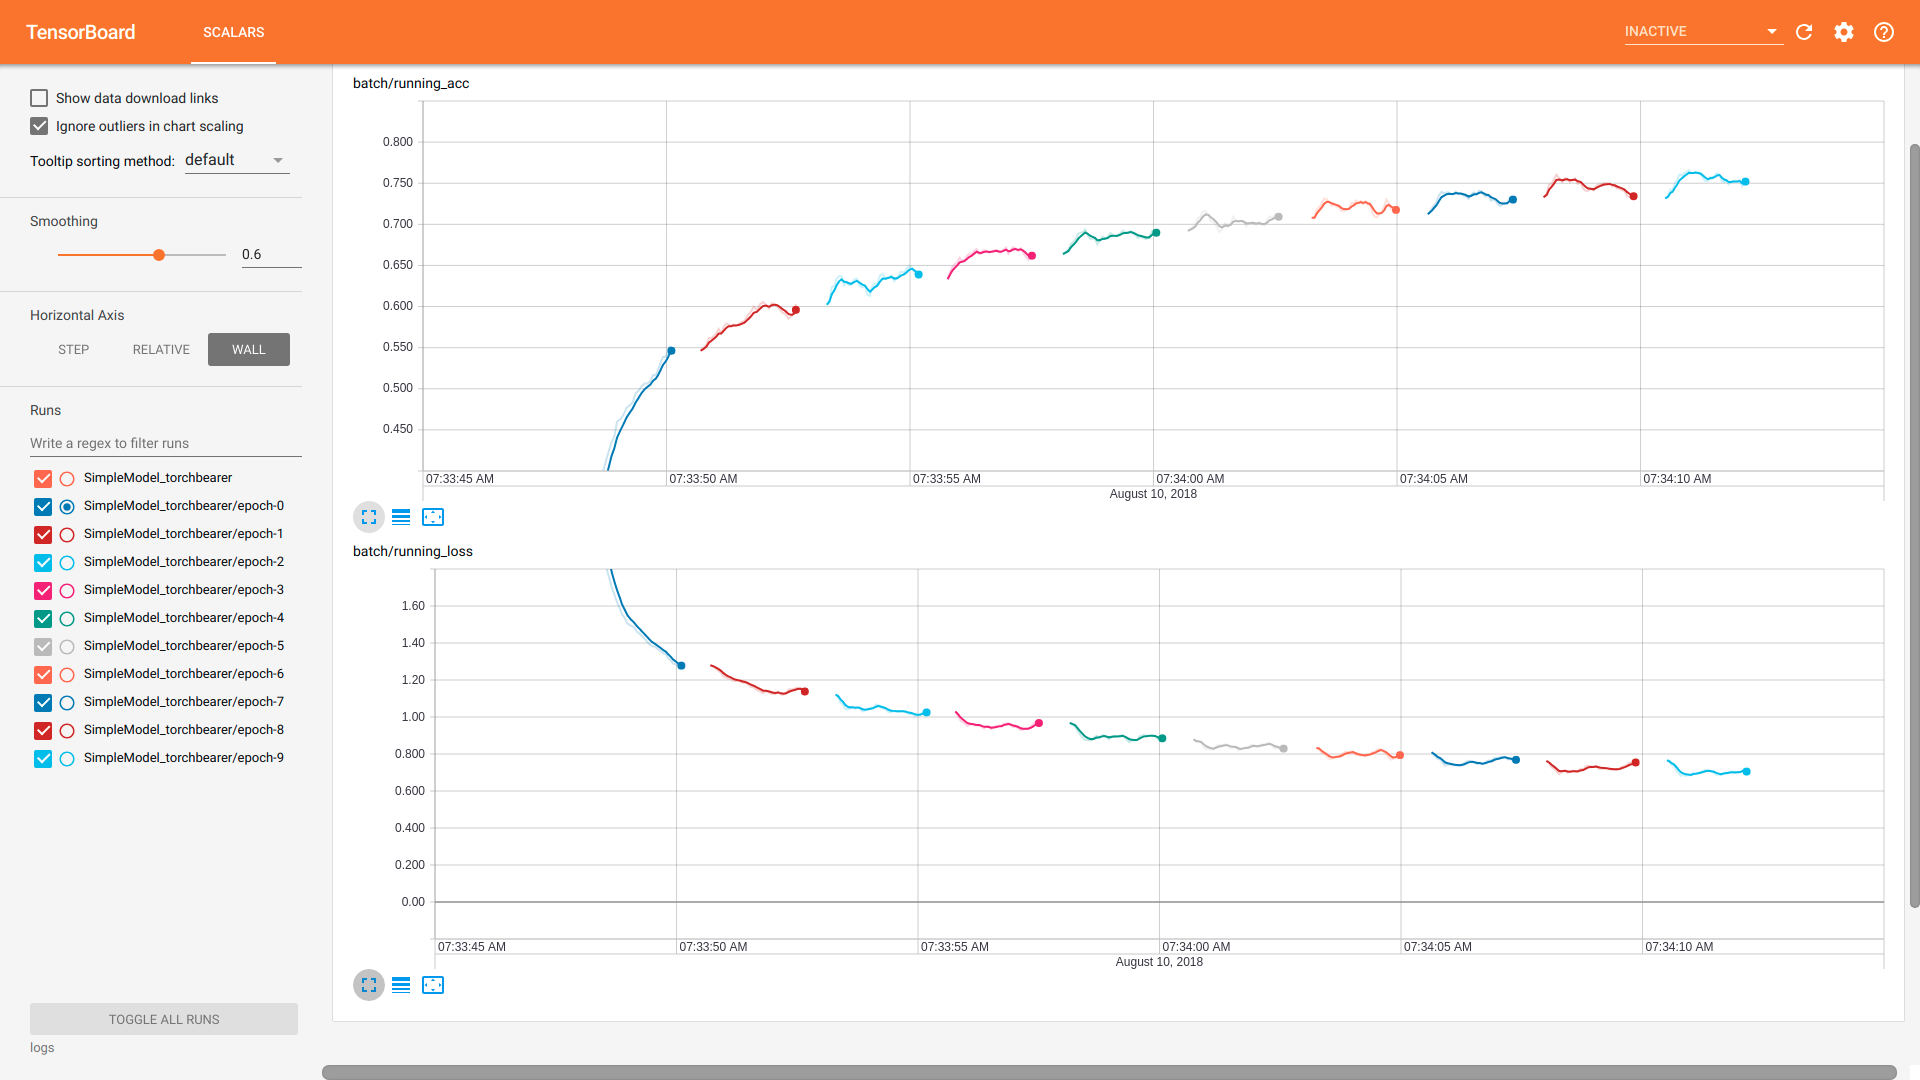Image resolution: width=1920 pixels, height=1080 pixels.
Task: Enable Show data download links checkbox
Action: [39, 98]
